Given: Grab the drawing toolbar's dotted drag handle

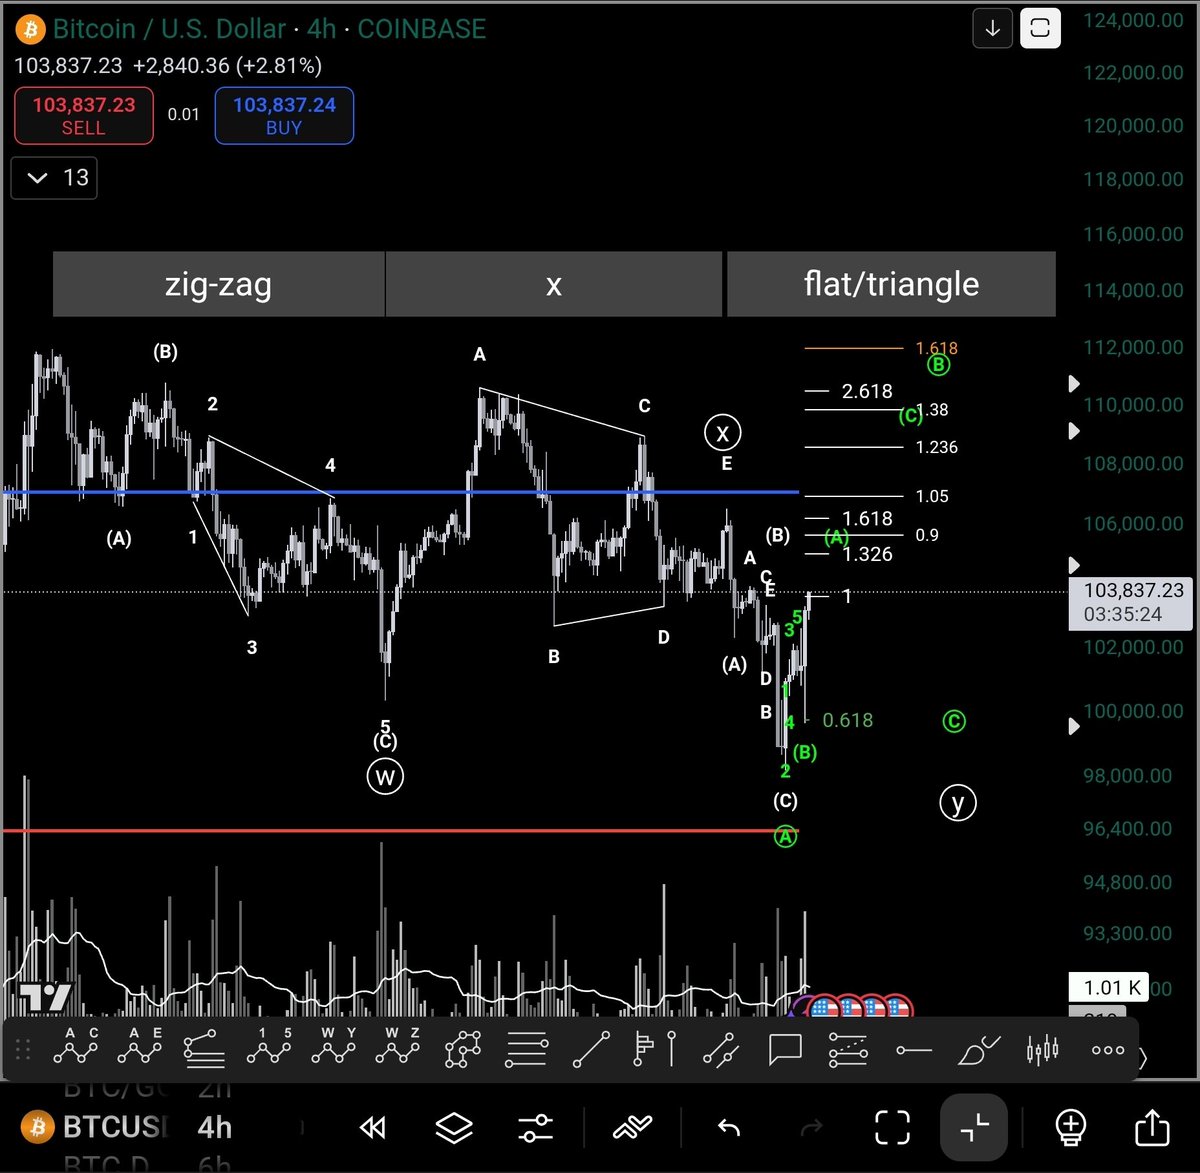Looking at the screenshot, I should pos(23,1049).
